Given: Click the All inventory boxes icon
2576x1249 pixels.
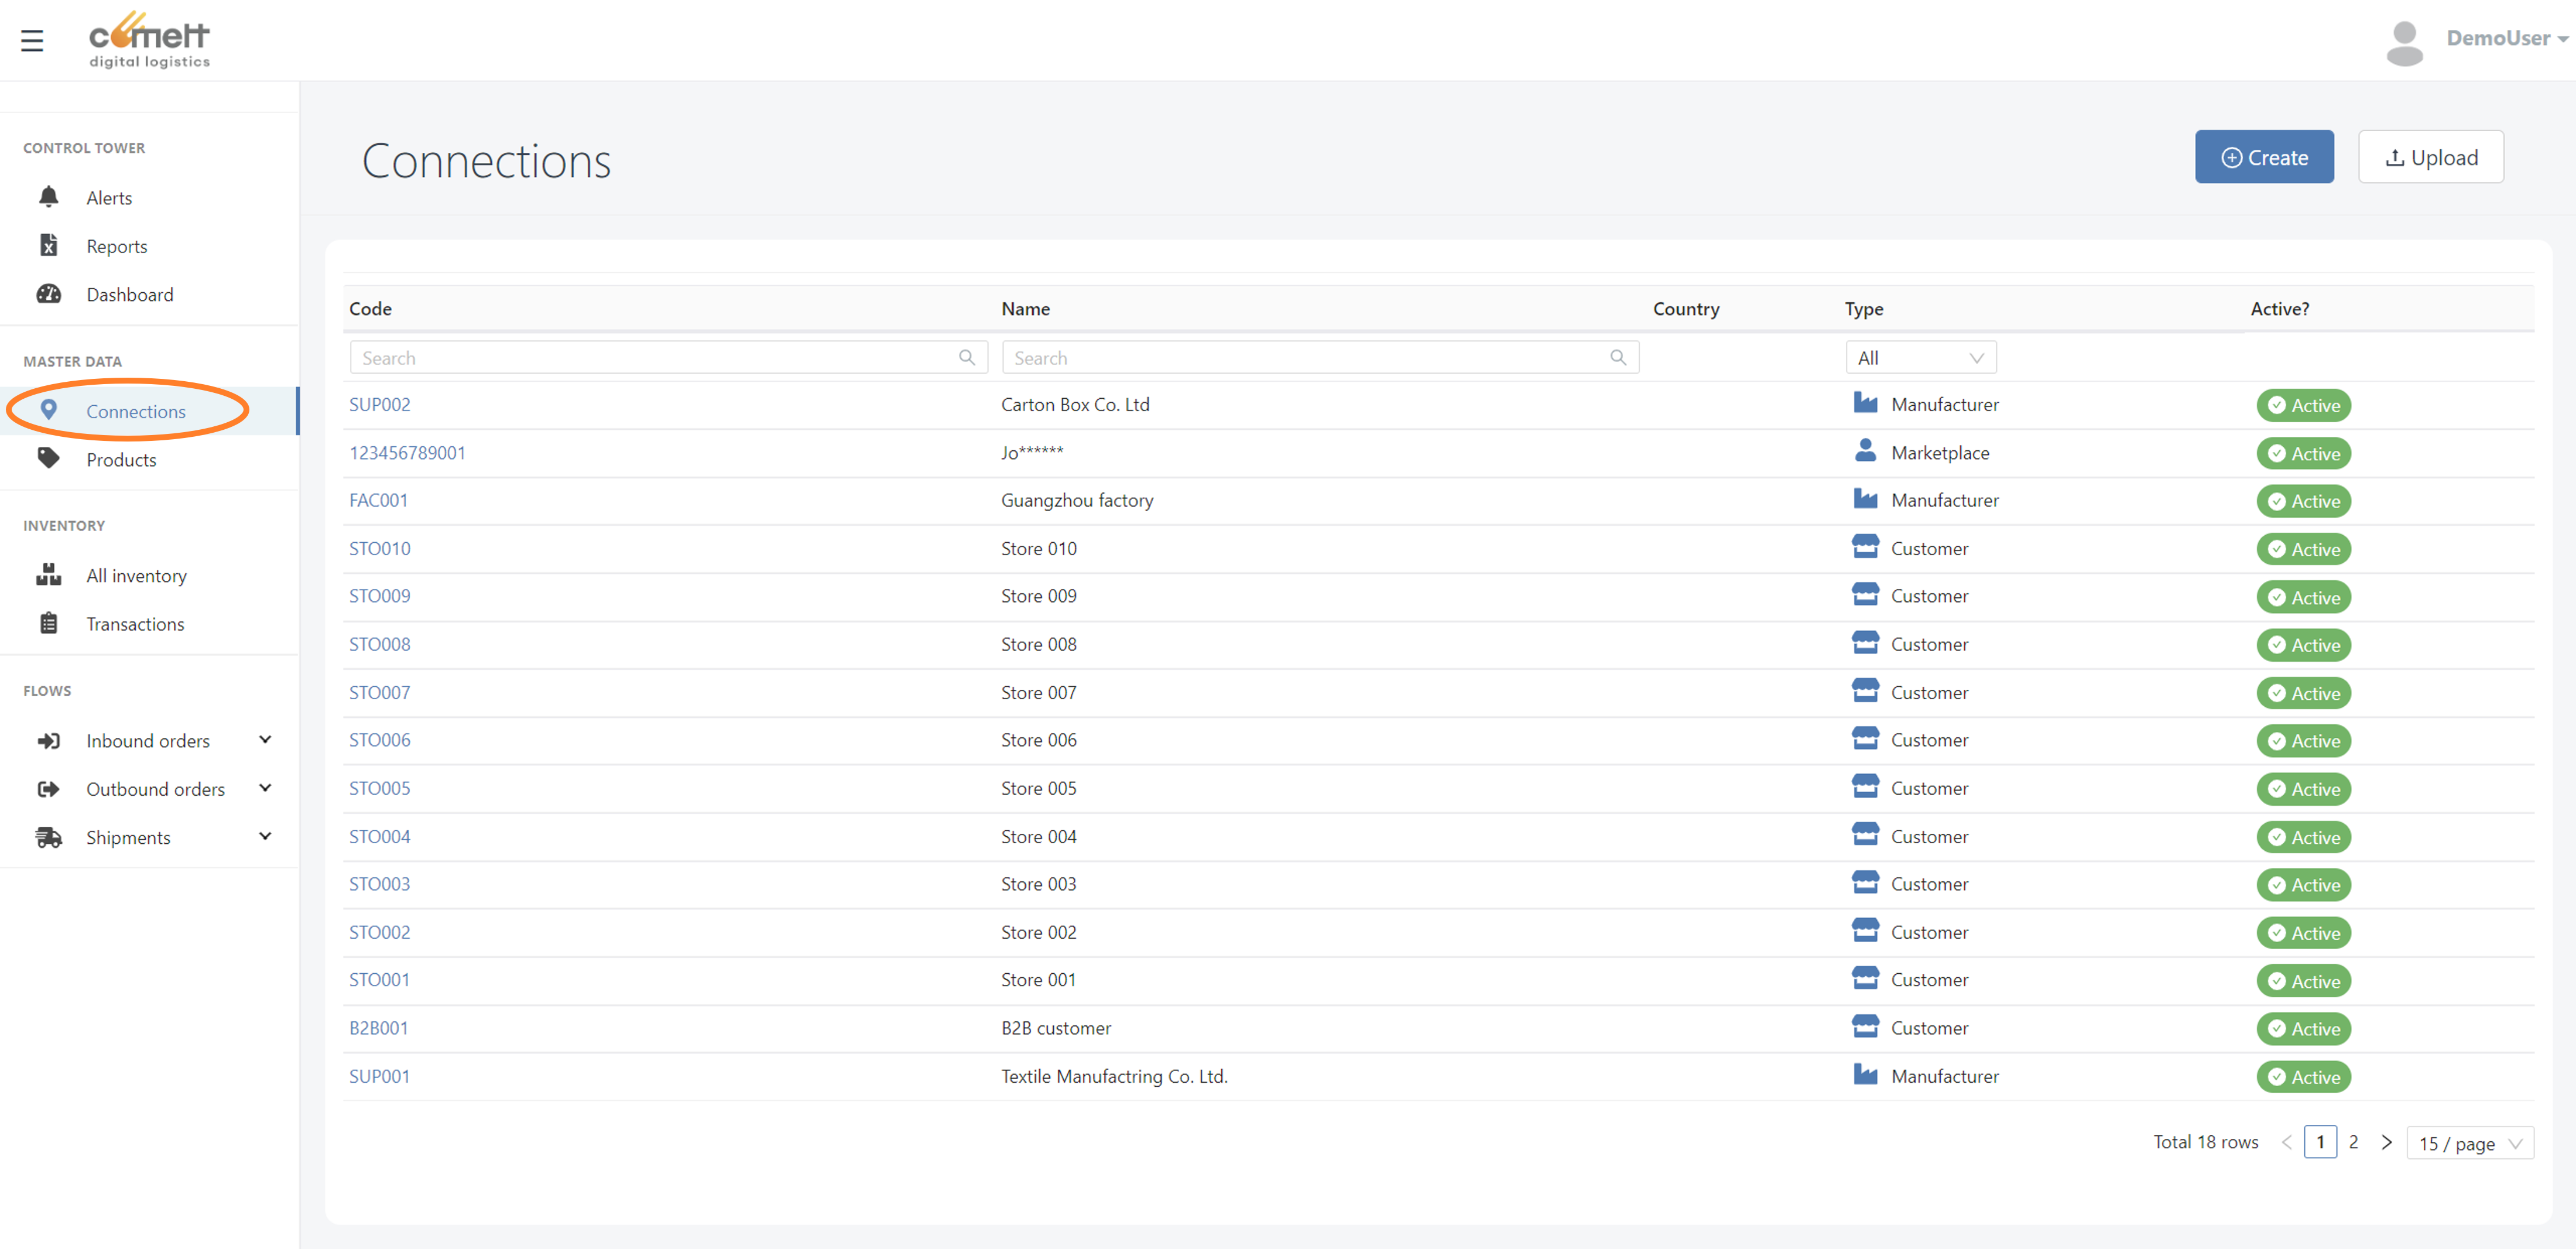Looking at the screenshot, I should pos(48,575).
